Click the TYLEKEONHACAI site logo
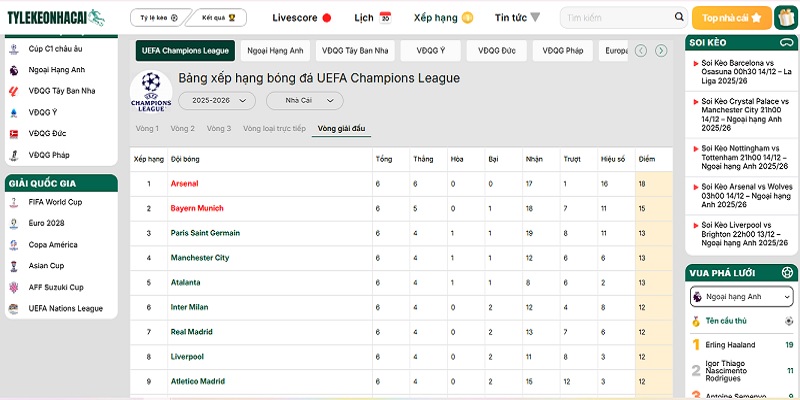 (x=56, y=18)
